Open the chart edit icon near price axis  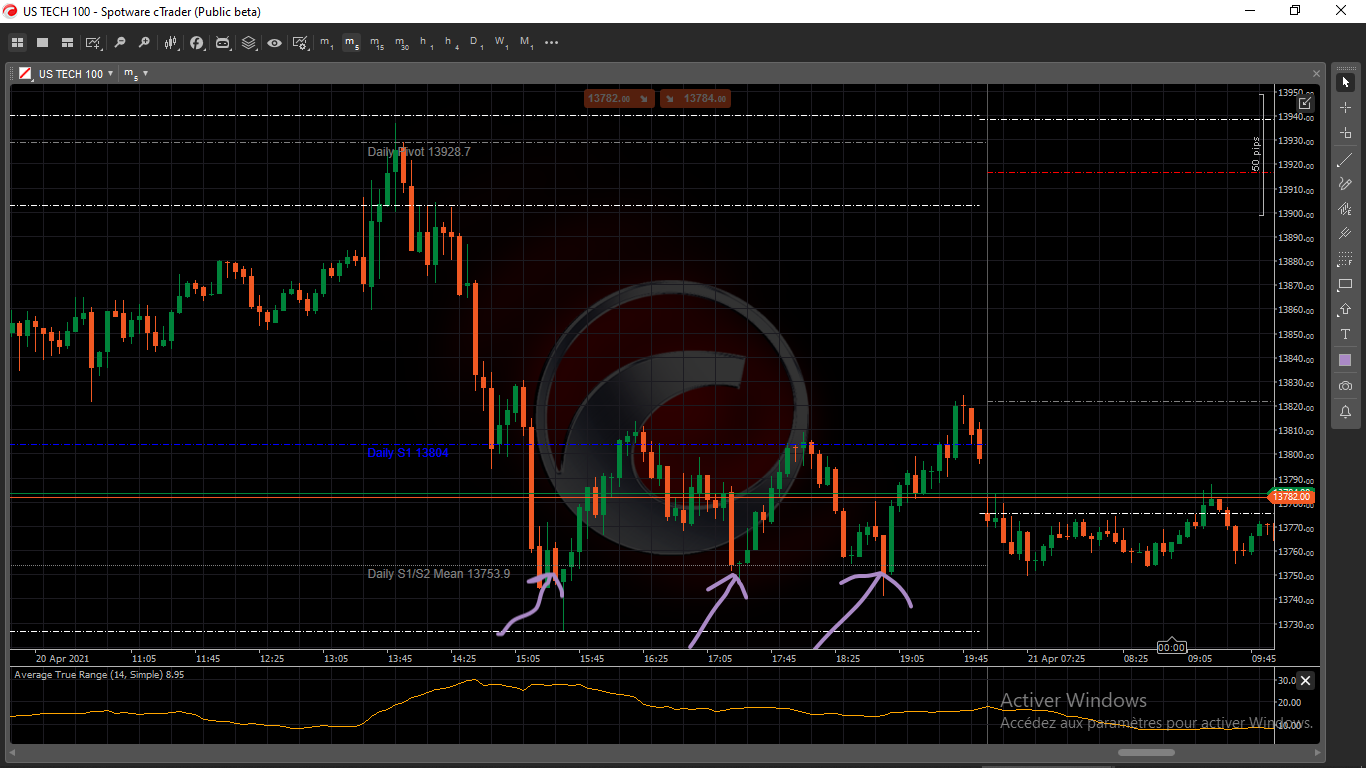pyautogui.click(x=1305, y=103)
